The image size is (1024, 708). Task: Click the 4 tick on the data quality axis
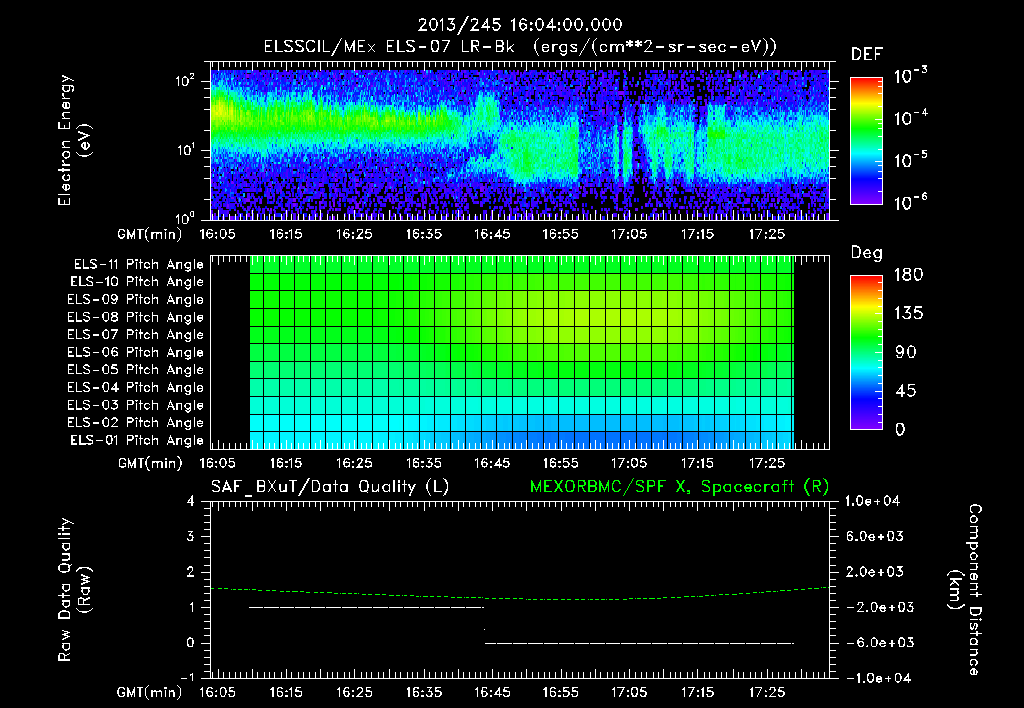click(191, 502)
